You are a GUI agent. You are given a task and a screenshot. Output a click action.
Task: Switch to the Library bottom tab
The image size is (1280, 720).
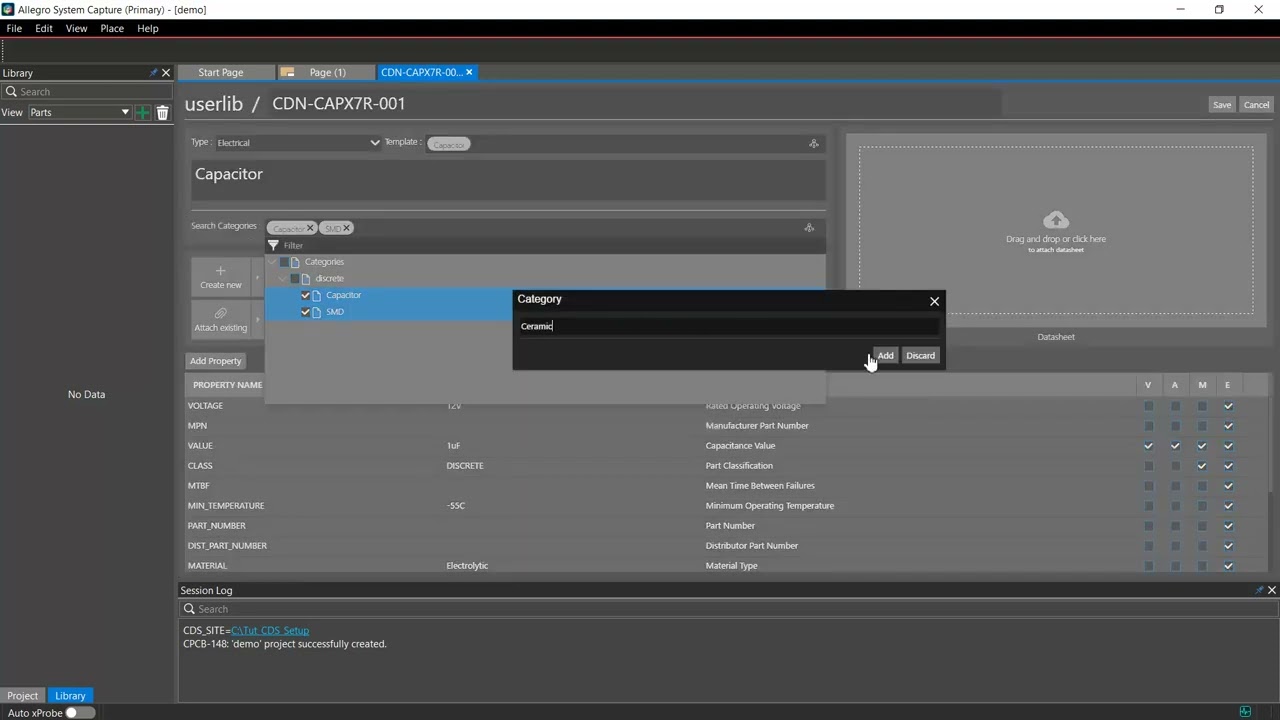70,696
